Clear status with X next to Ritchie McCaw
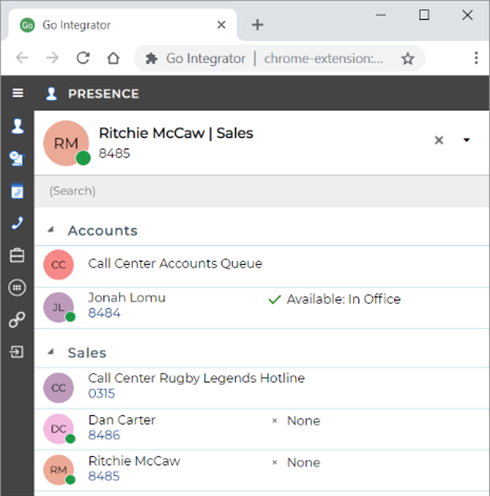This screenshot has width=490, height=496. click(x=439, y=140)
